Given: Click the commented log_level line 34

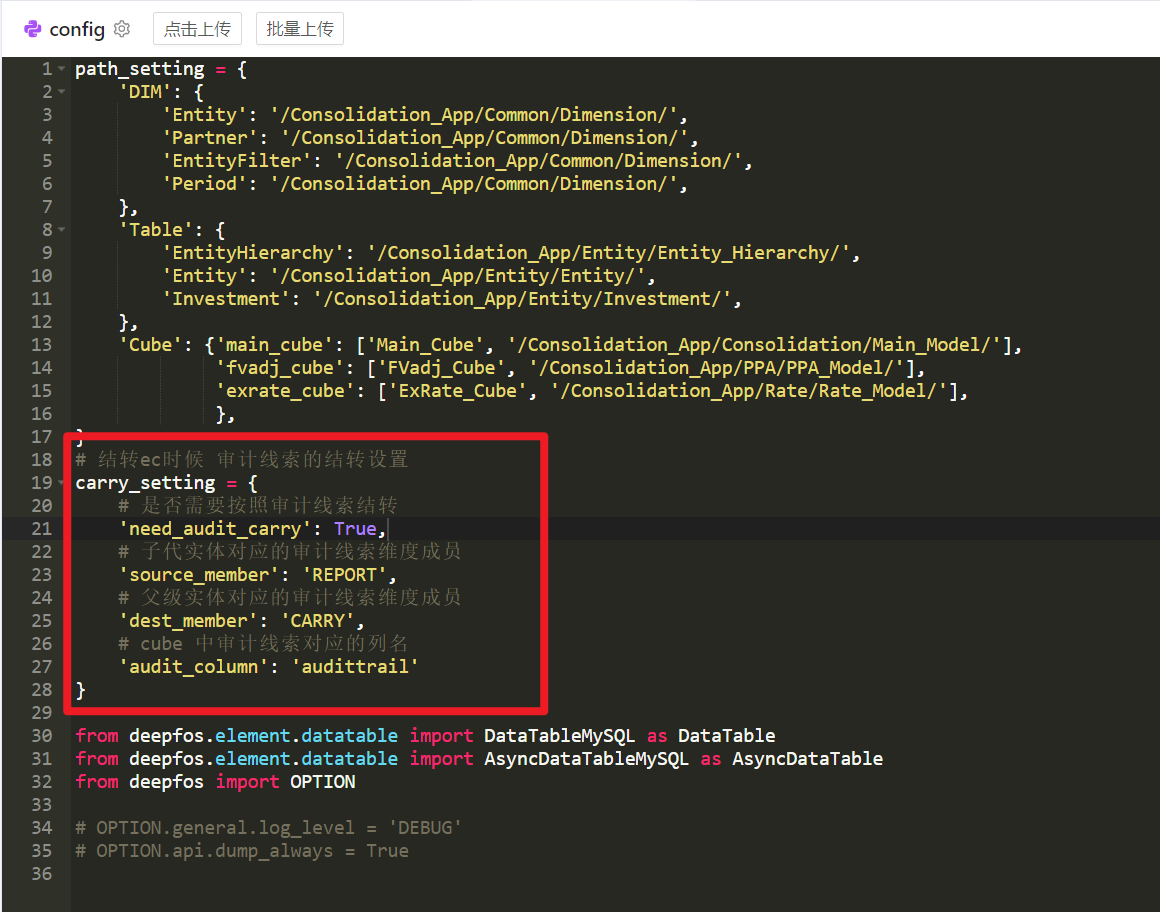Looking at the screenshot, I should [x=268, y=828].
